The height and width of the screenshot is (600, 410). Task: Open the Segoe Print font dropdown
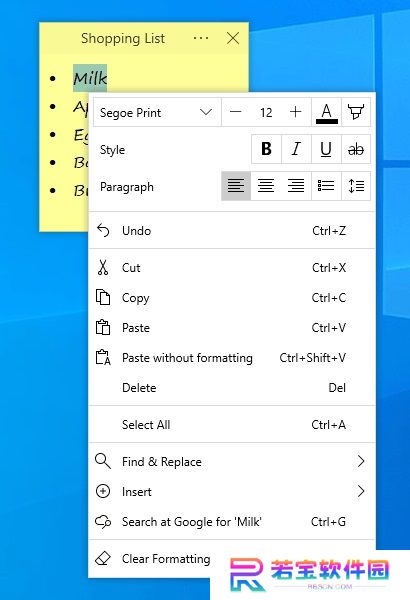(x=157, y=112)
